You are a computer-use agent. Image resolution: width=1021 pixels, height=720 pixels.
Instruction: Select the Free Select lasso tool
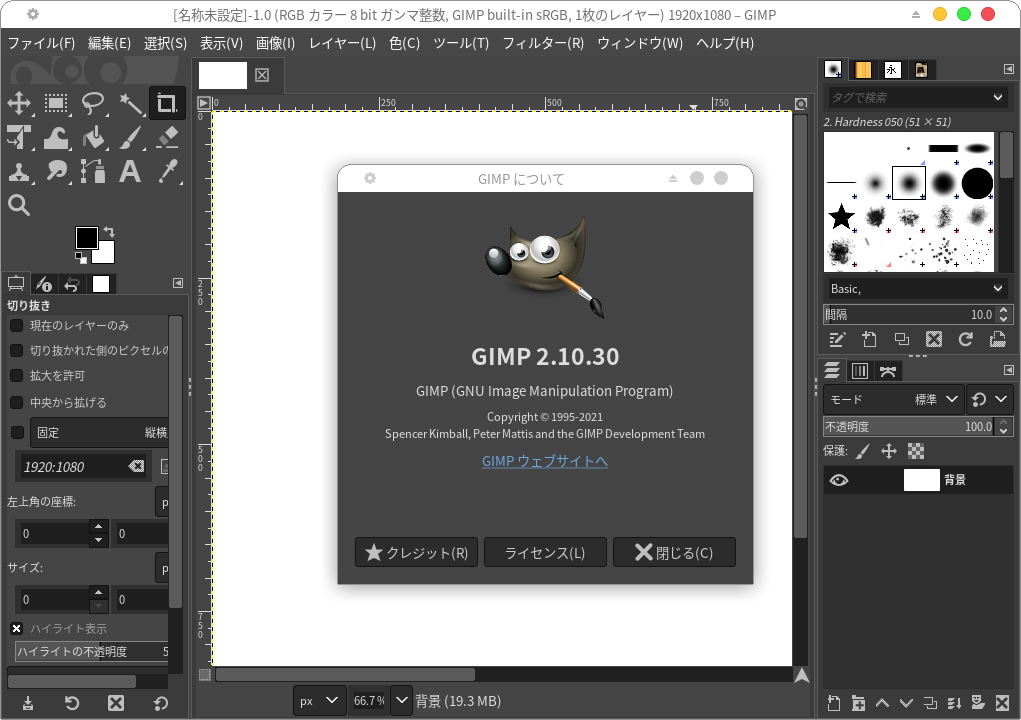click(x=93, y=103)
